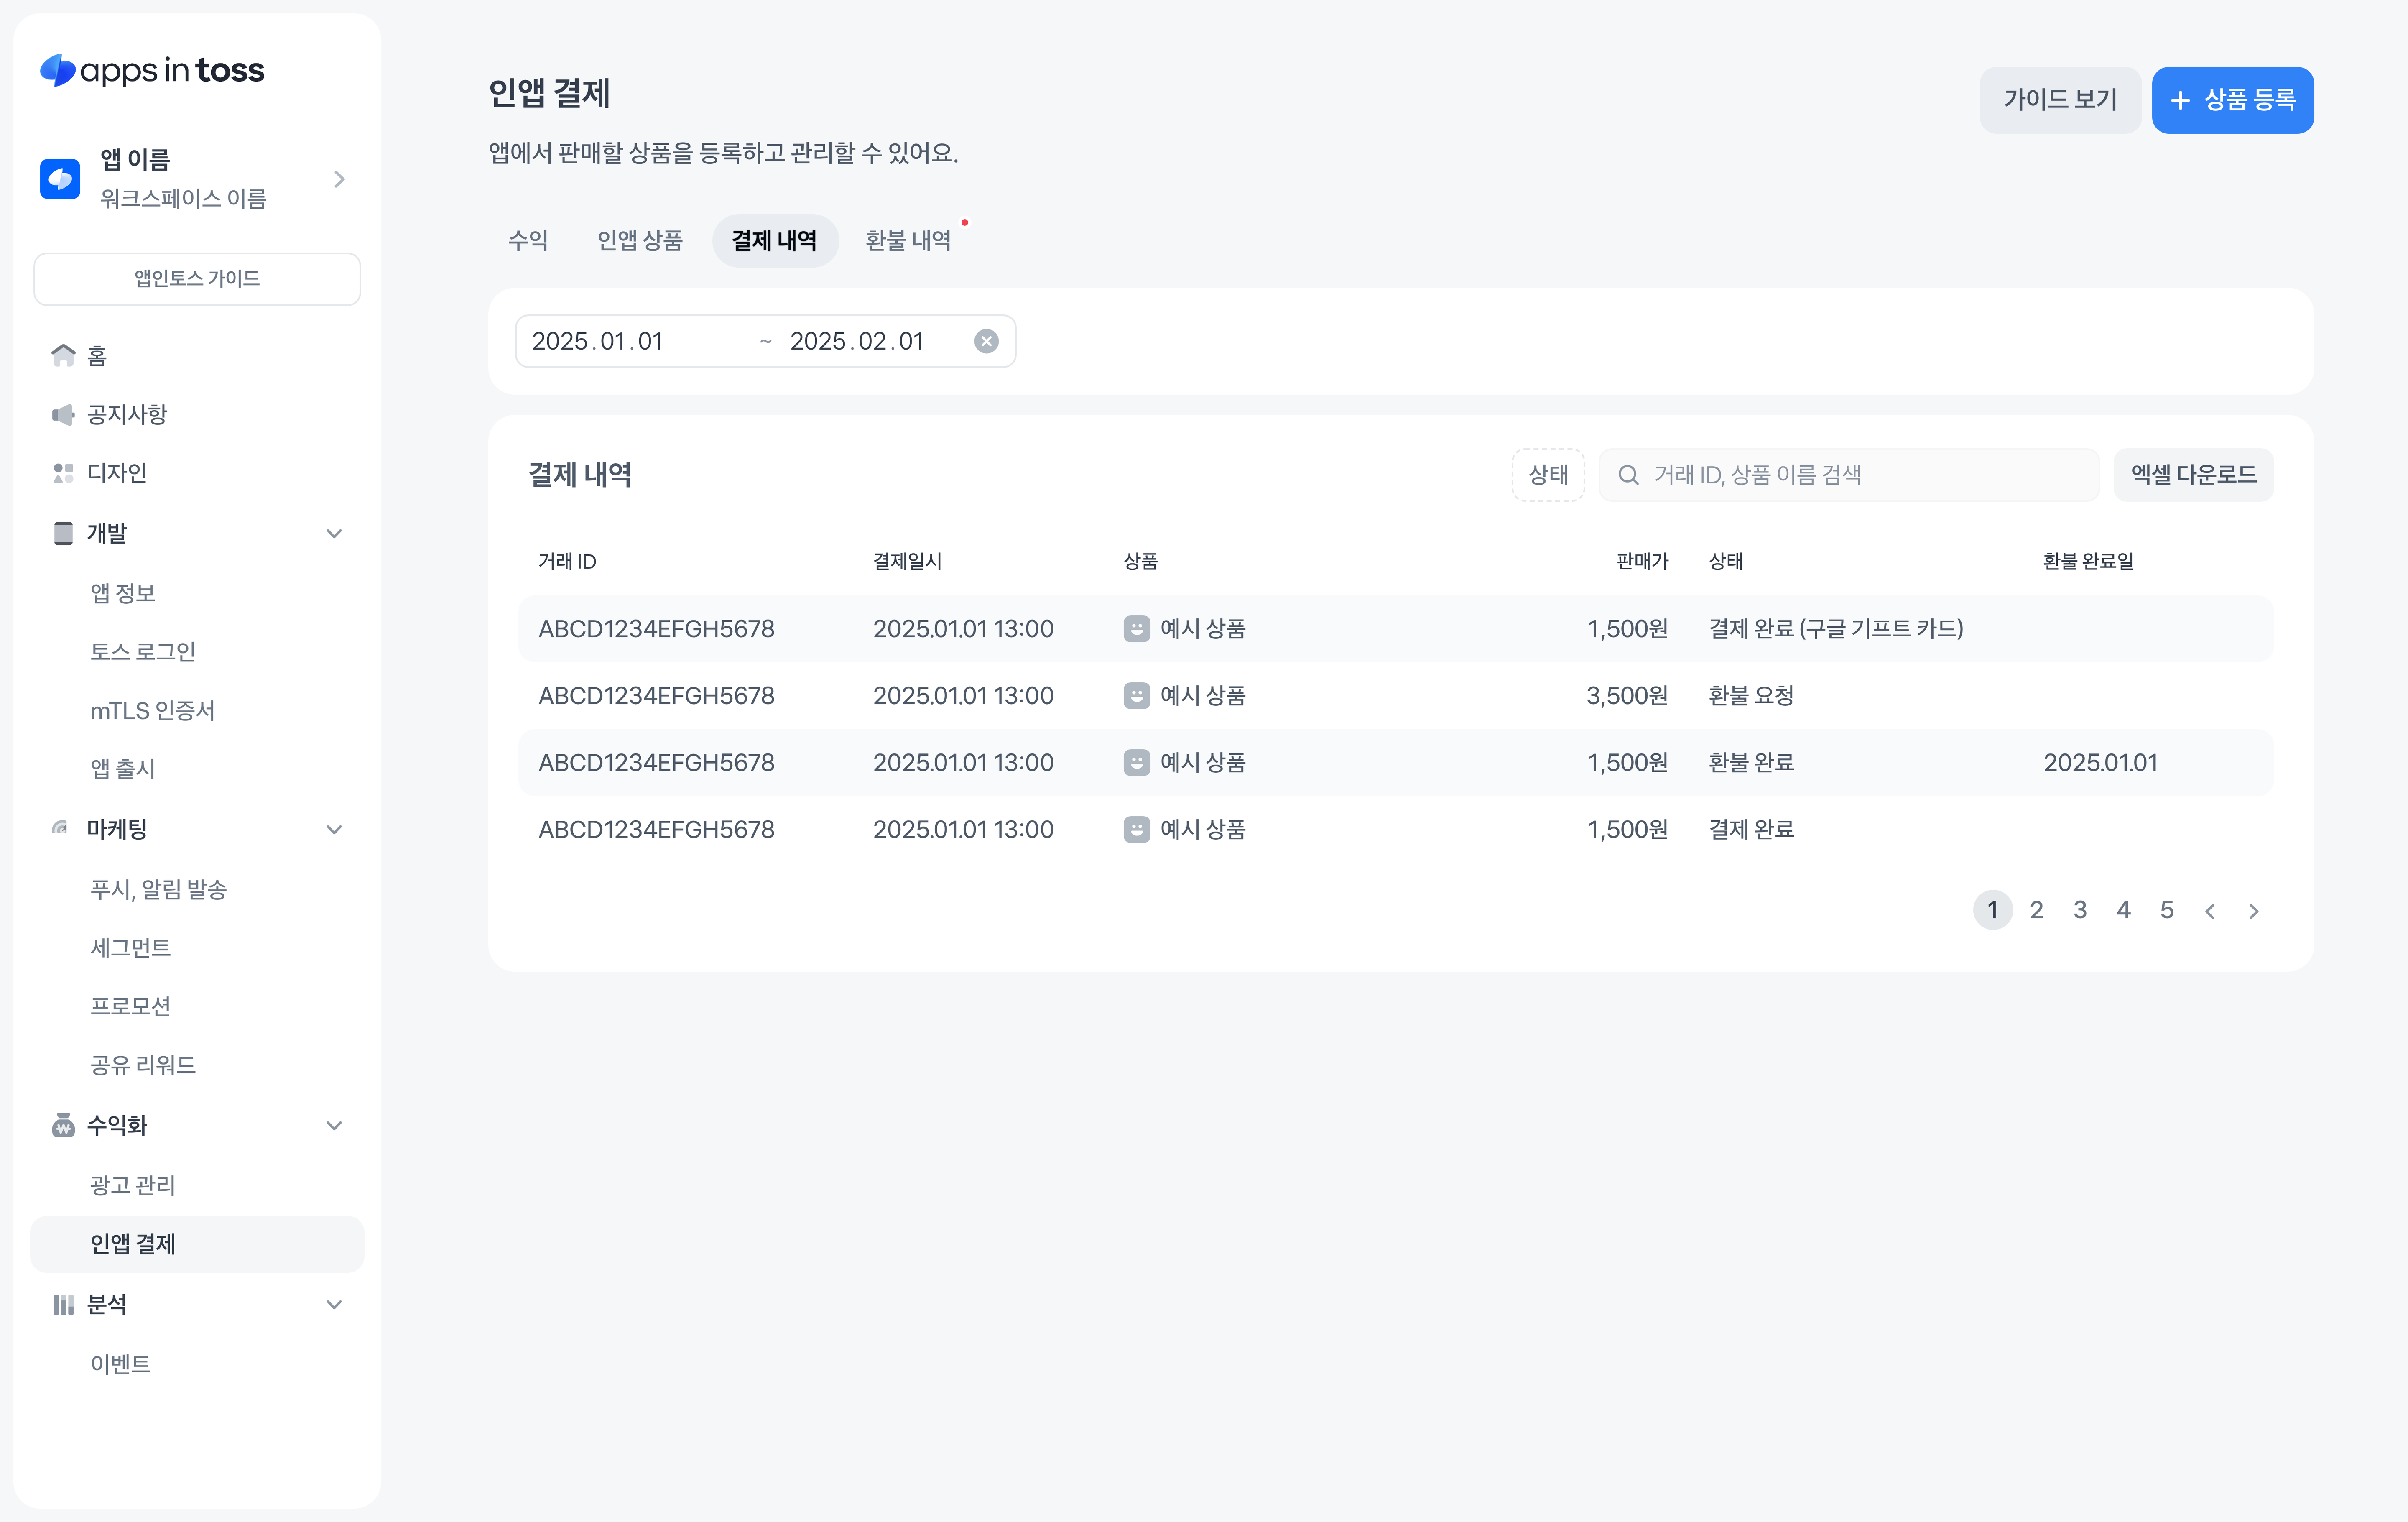Click the 상품 등록 button
This screenshot has height=1522, width=2408.
[2232, 100]
